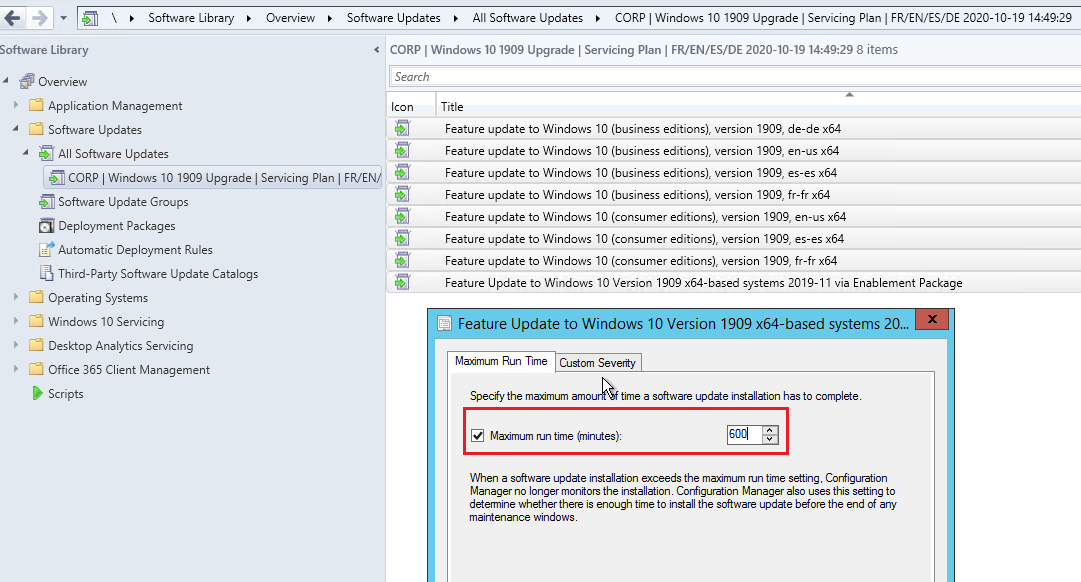Click the maximum run time value field

744,434
